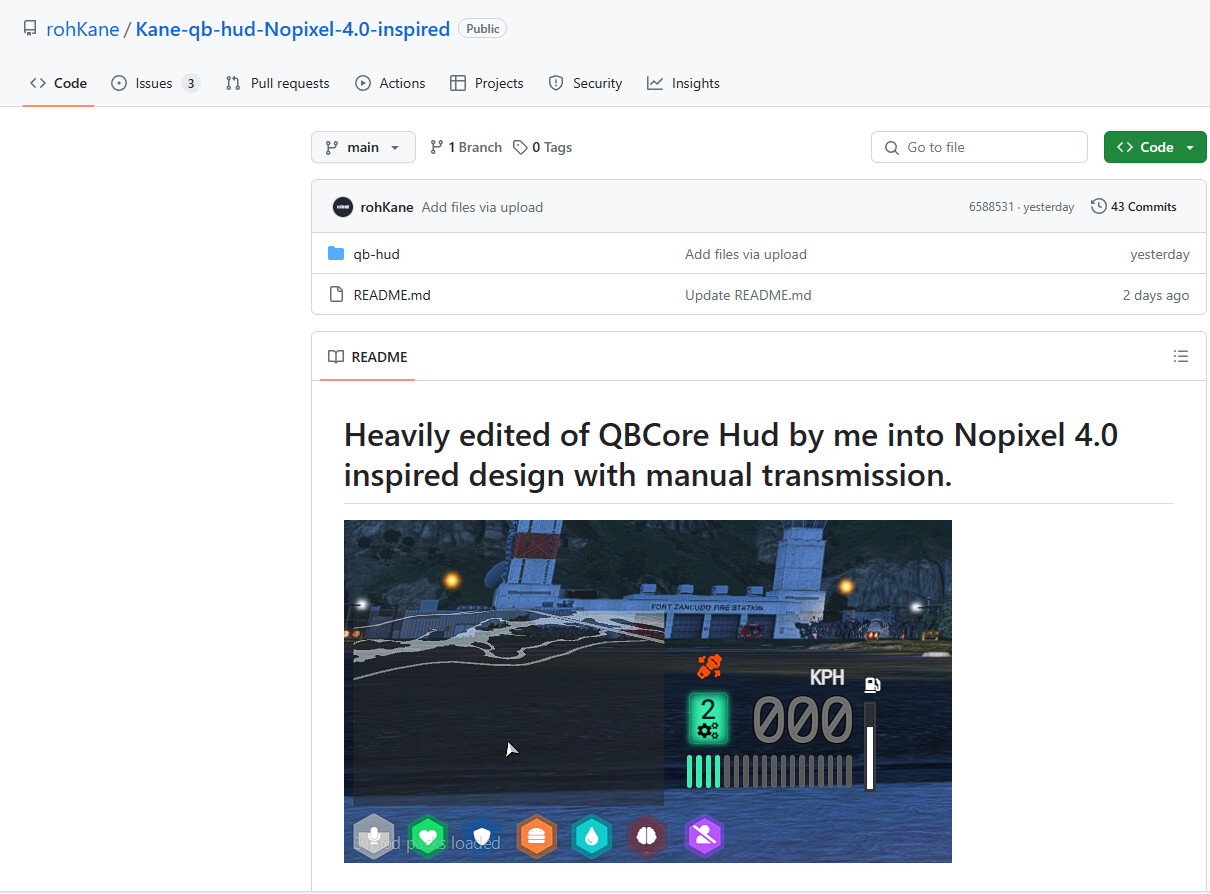The image size is (1210, 894).
Task: Click the Public badge label
Action: pos(482,29)
